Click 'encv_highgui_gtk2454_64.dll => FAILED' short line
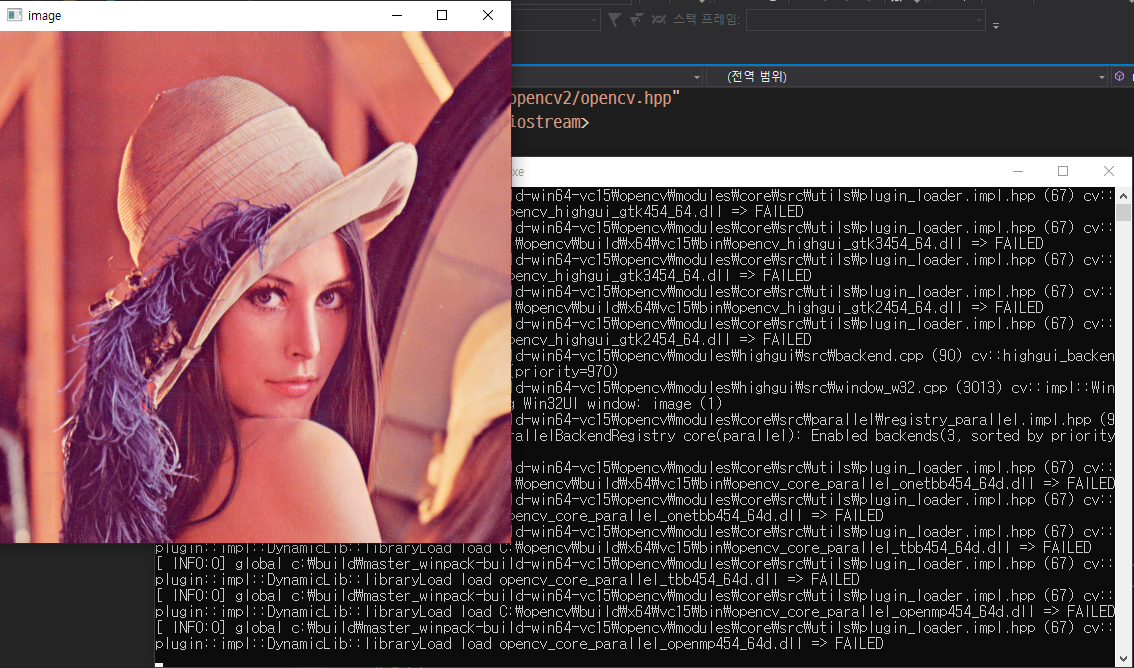The width and height of the screenshot is (1134, 668). 662,339
